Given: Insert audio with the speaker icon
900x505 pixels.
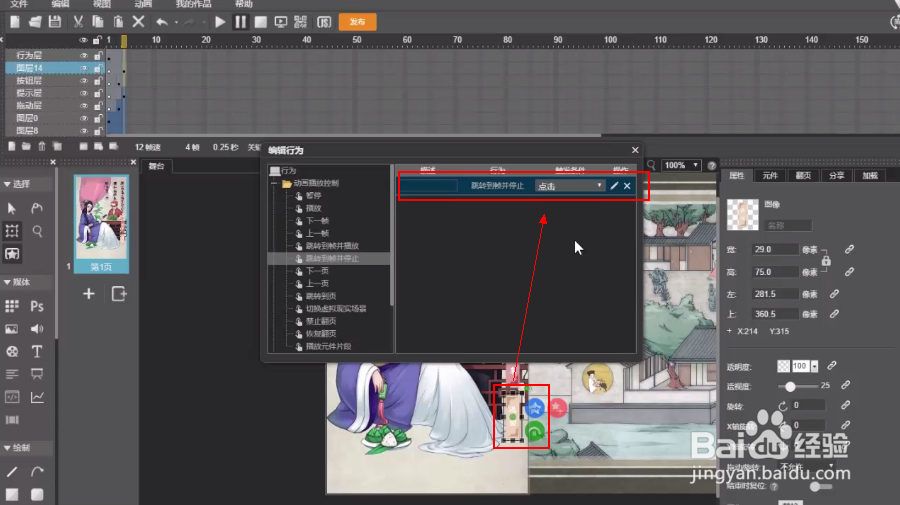Looking at the screenshot, I should pos(37,329).
